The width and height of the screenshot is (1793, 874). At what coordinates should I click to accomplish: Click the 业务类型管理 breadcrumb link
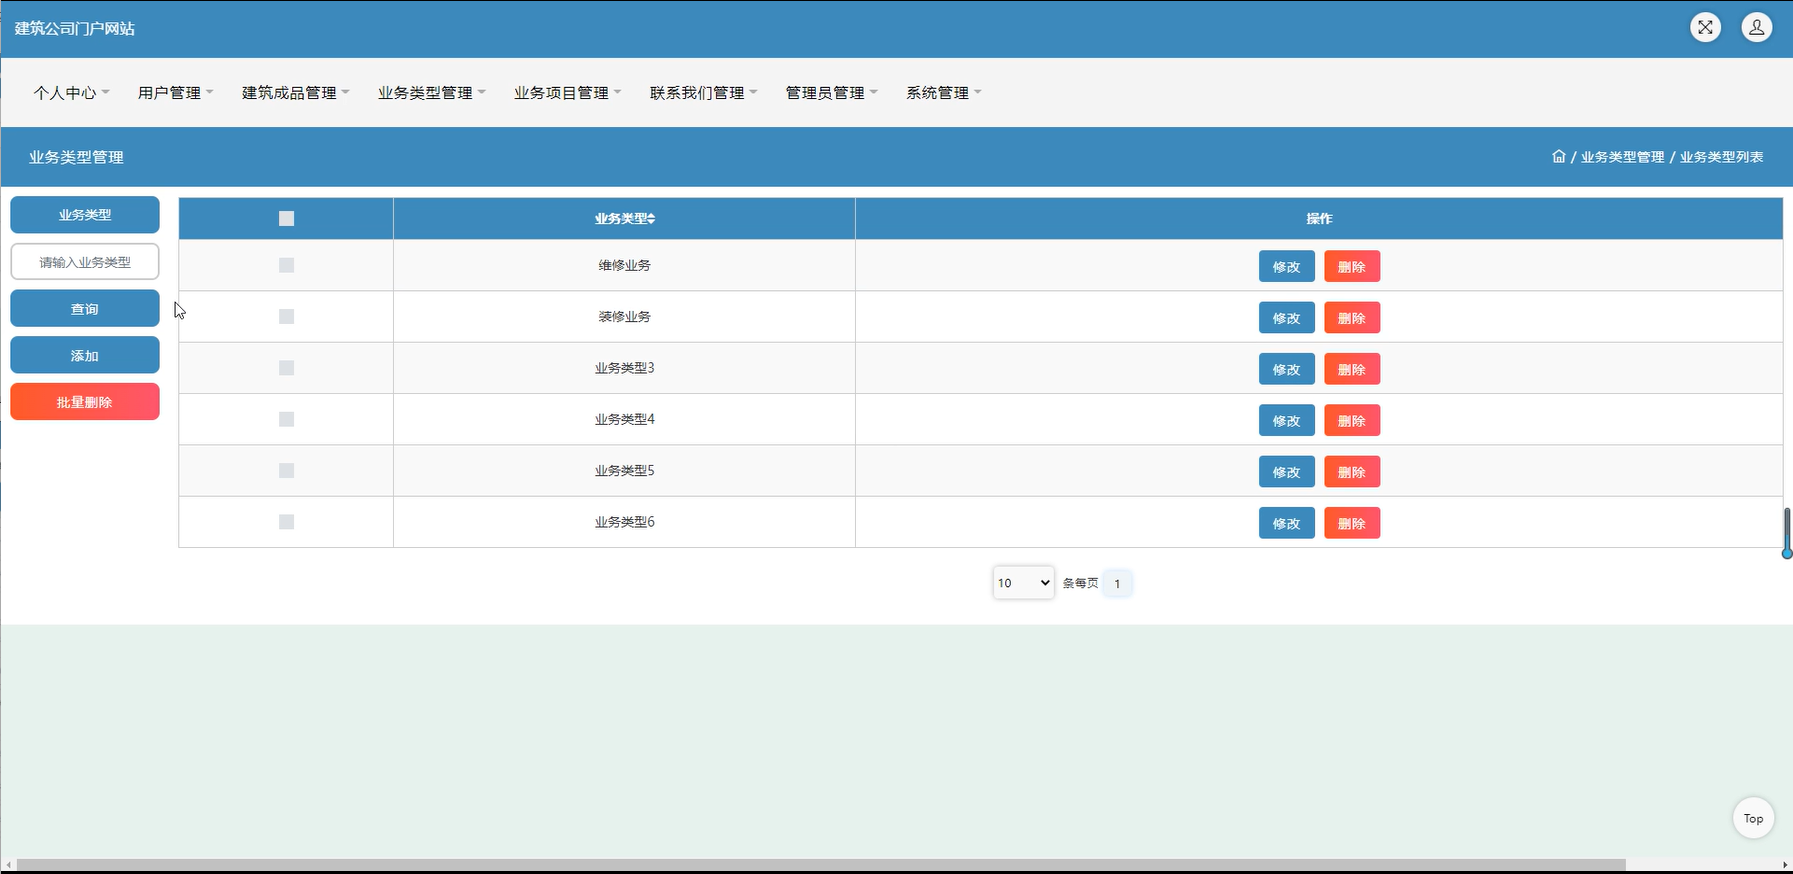(x=1622, y=157)
